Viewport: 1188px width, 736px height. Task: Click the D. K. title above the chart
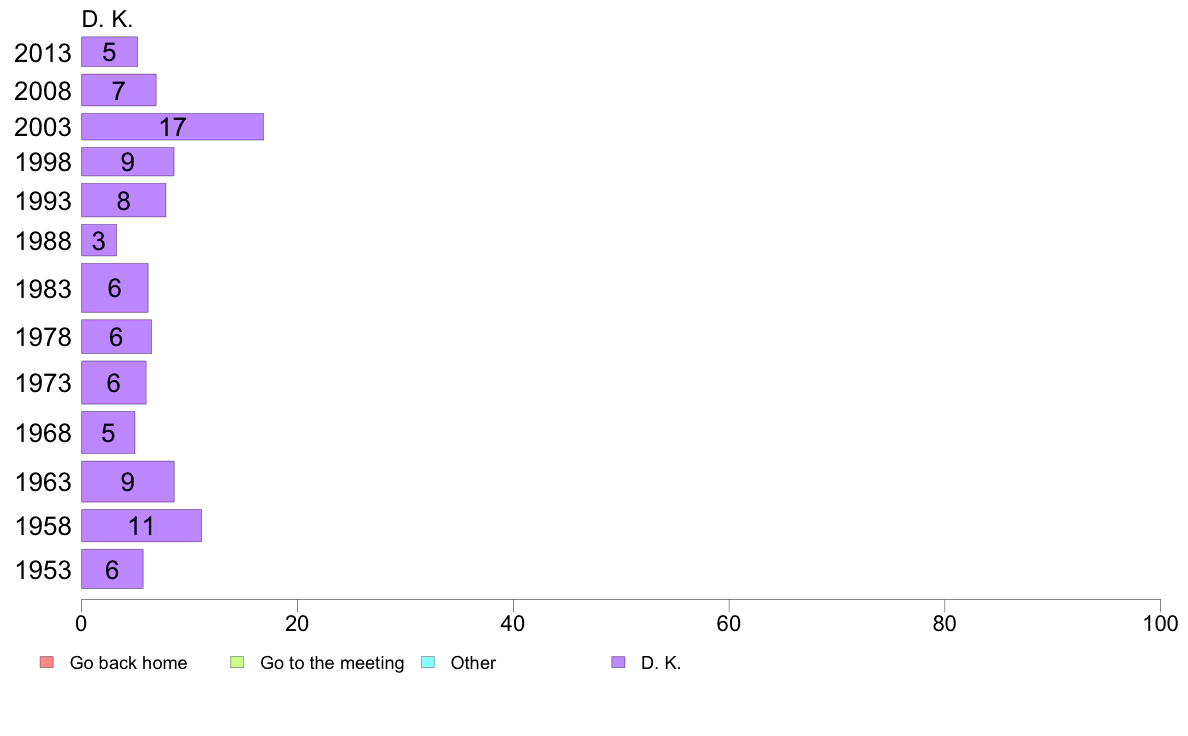coord(107,19)
